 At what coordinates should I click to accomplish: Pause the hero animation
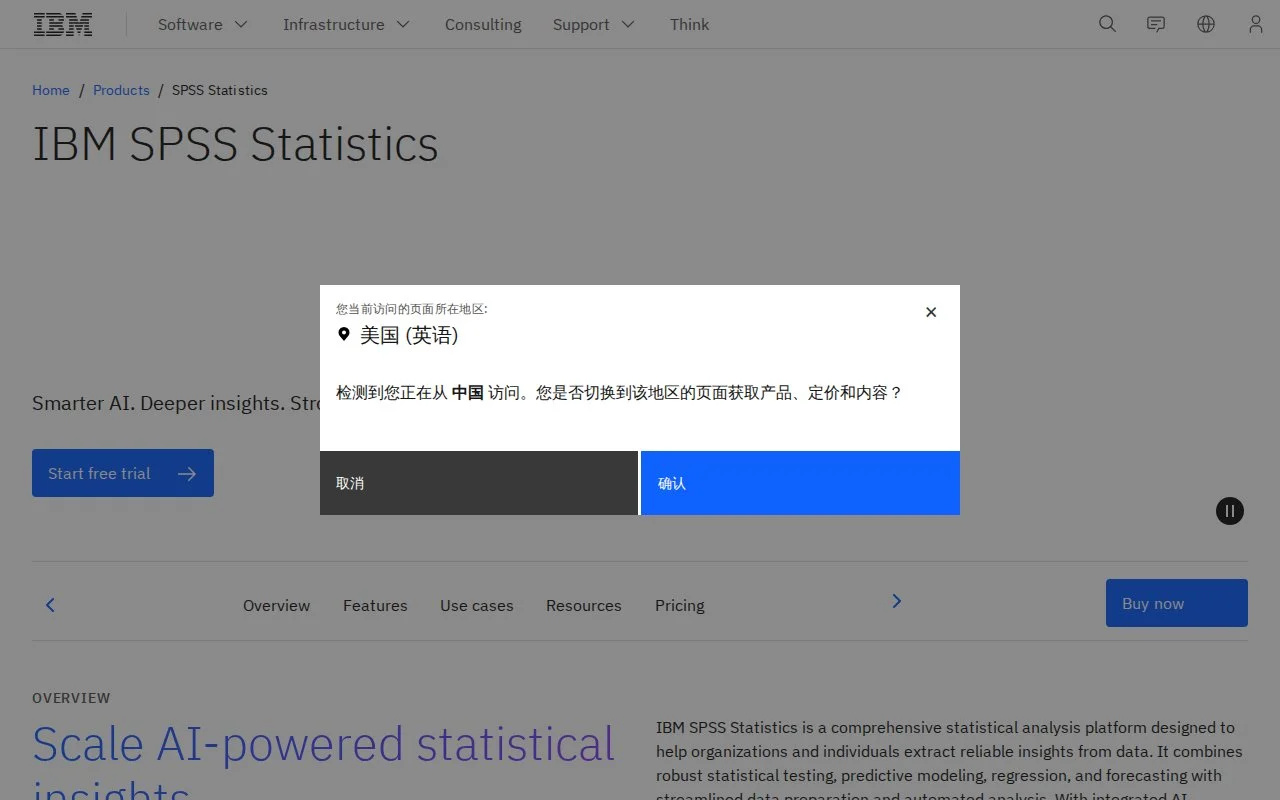[x=1230, y=511]
